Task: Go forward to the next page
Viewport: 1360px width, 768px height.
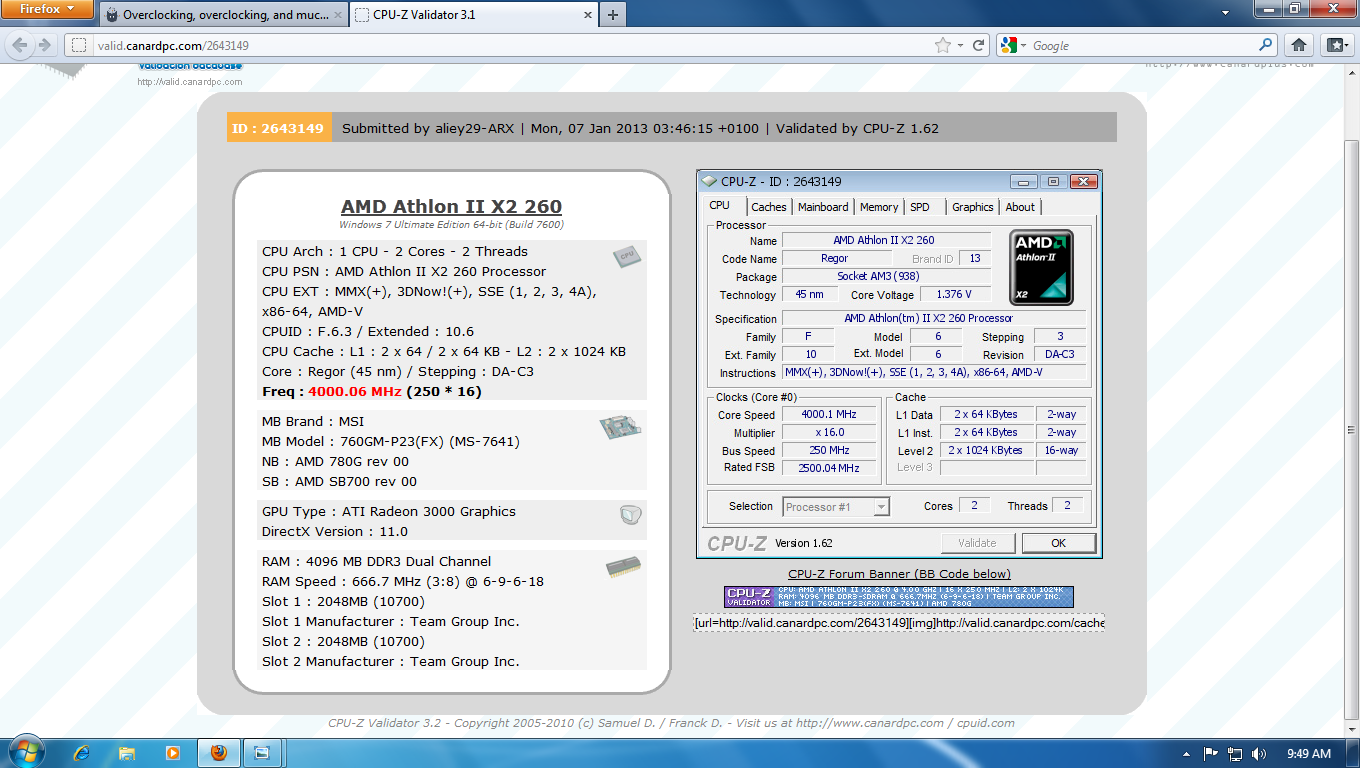Action: click(44, 45)
